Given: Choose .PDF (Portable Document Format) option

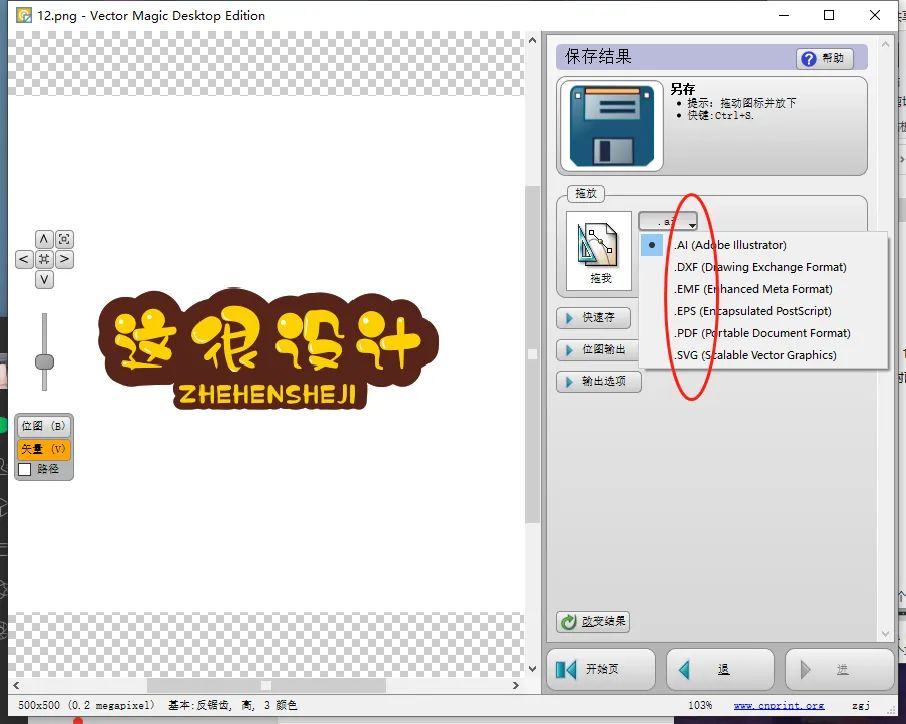Looking at the screenshot, I should 762,333.
